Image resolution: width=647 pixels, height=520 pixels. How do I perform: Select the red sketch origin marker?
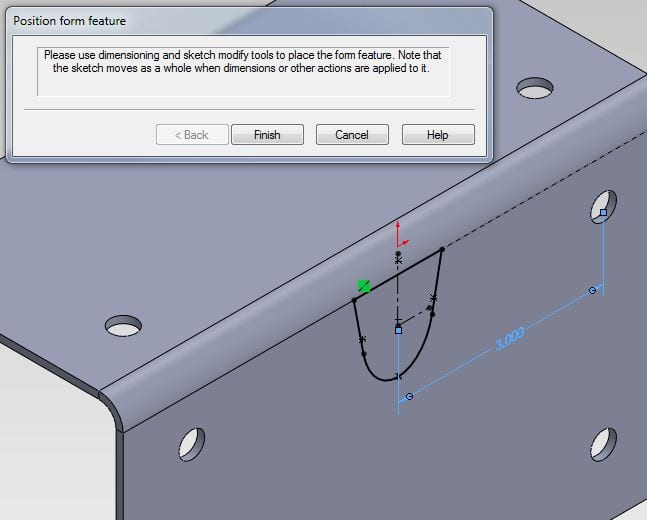tap(401, 235)
